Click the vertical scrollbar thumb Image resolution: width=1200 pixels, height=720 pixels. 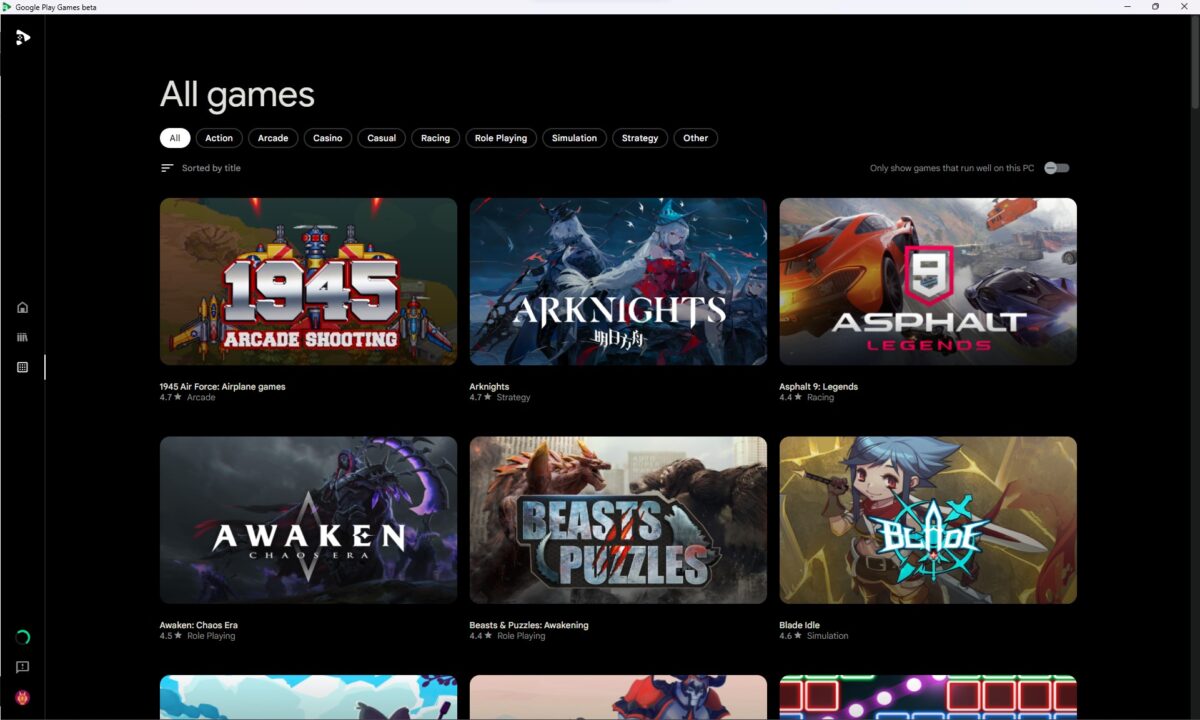[1195, 62]
